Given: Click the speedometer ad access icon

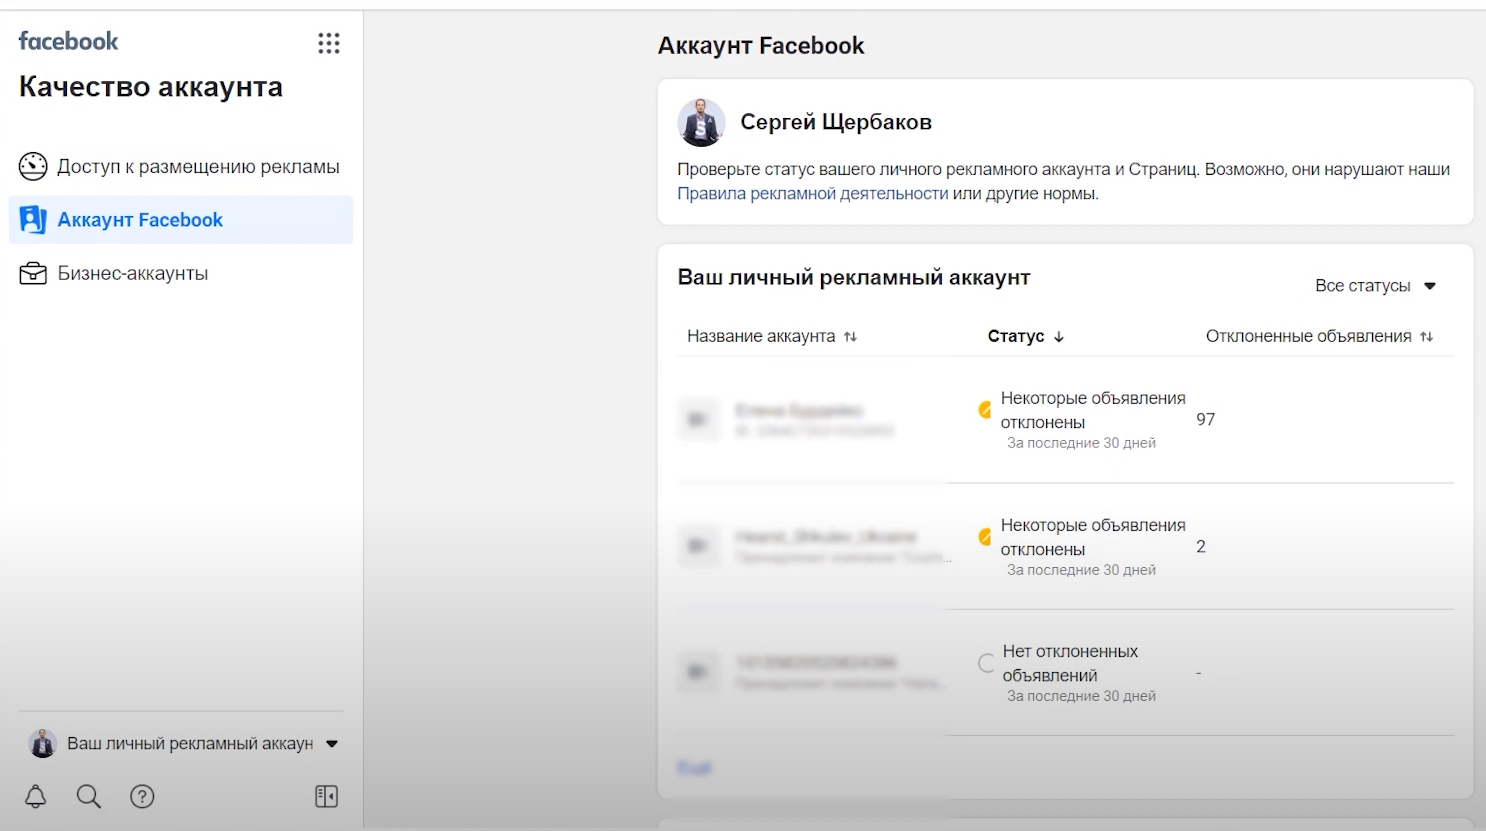Looking at the screenshot, I should (33, 166).
